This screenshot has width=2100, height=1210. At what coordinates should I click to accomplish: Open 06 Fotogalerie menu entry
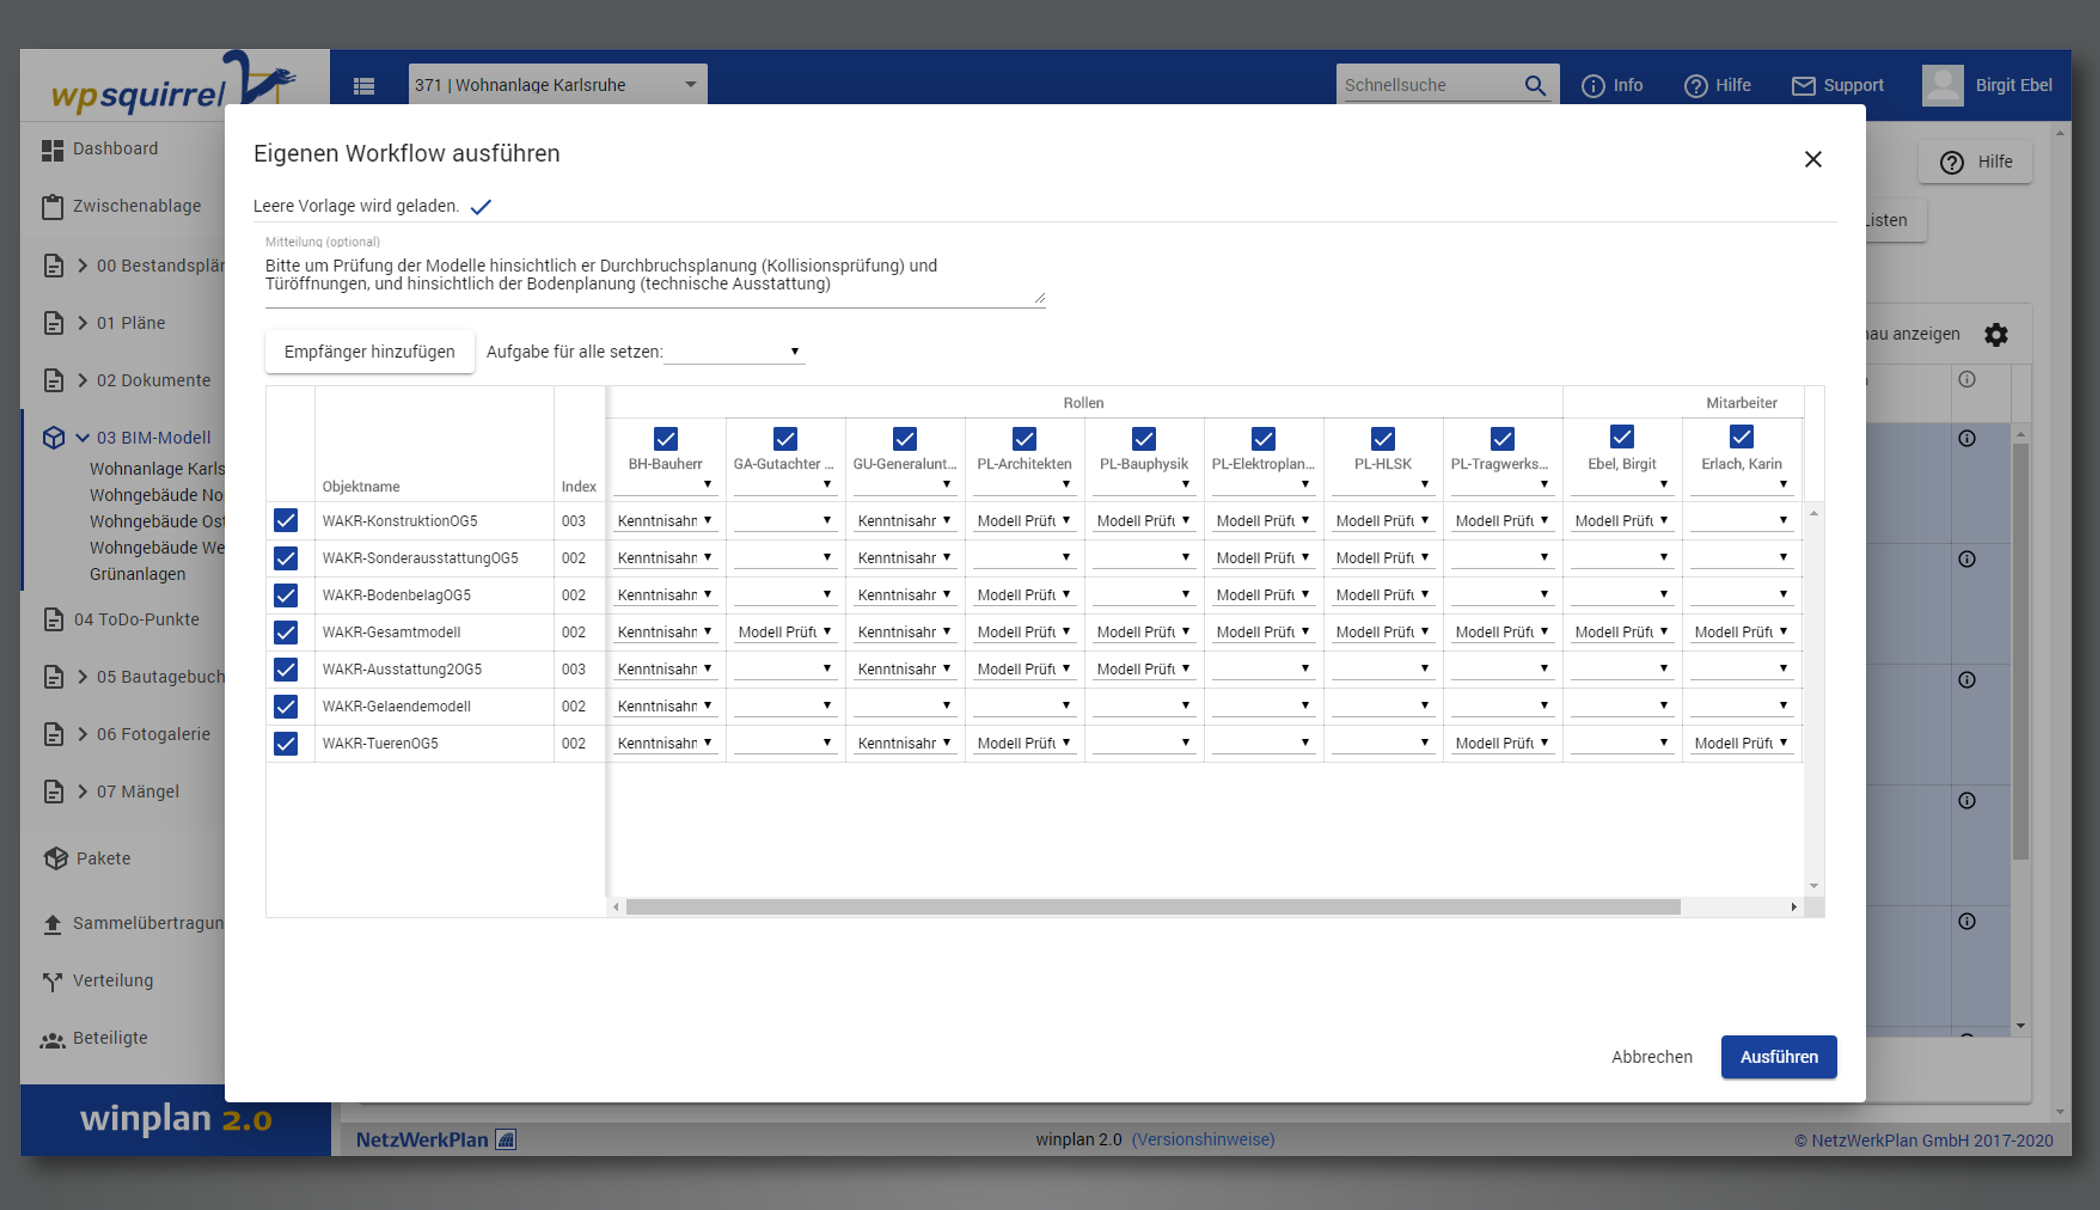click(x=154, y=735)
